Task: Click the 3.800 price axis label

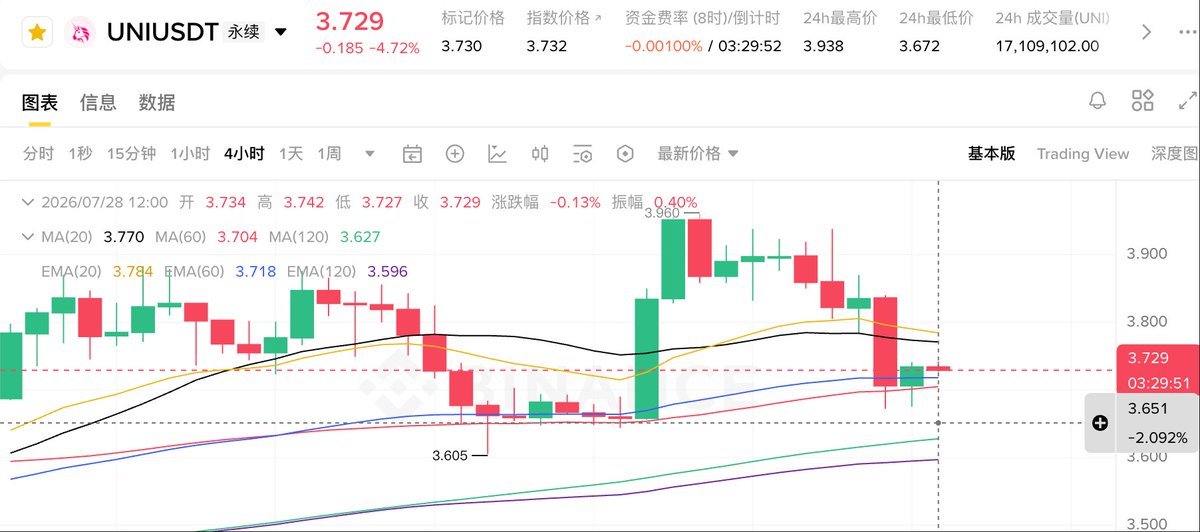Action: [1147, 321]
